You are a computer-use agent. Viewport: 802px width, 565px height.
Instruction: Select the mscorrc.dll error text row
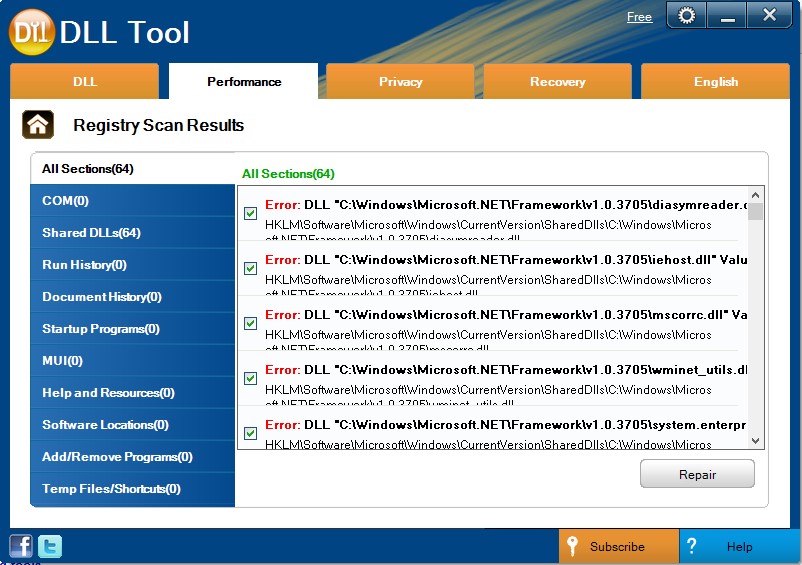pyautogui.click(x=505, y=315)
